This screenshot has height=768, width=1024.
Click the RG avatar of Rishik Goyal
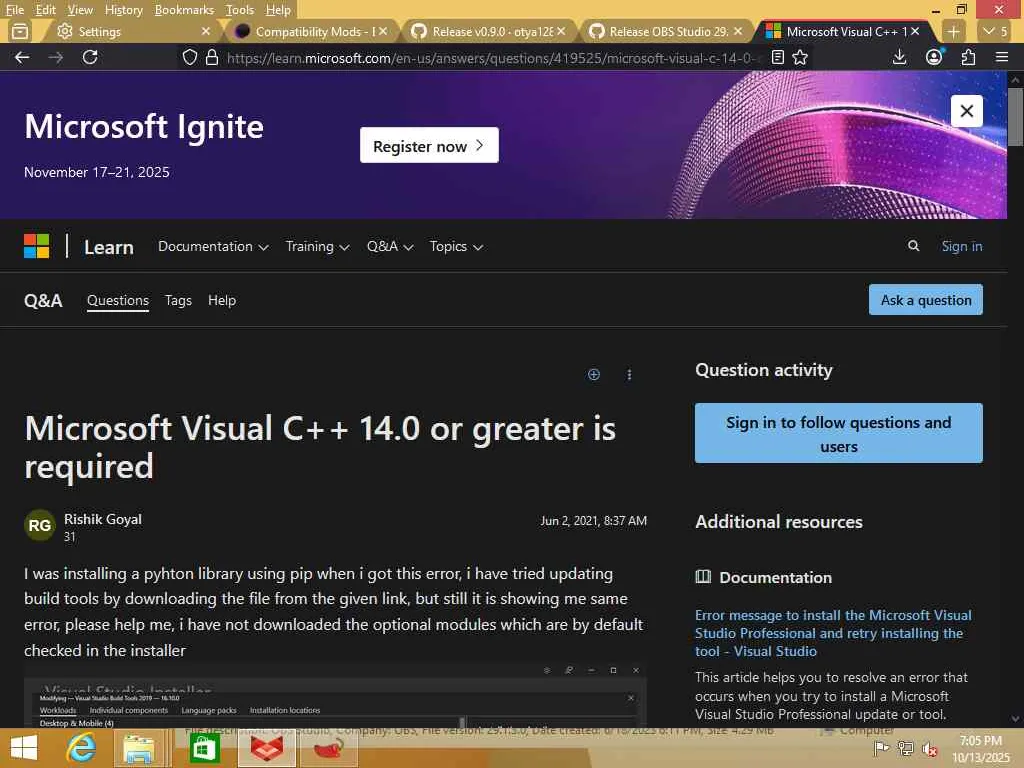click(39, 525)
